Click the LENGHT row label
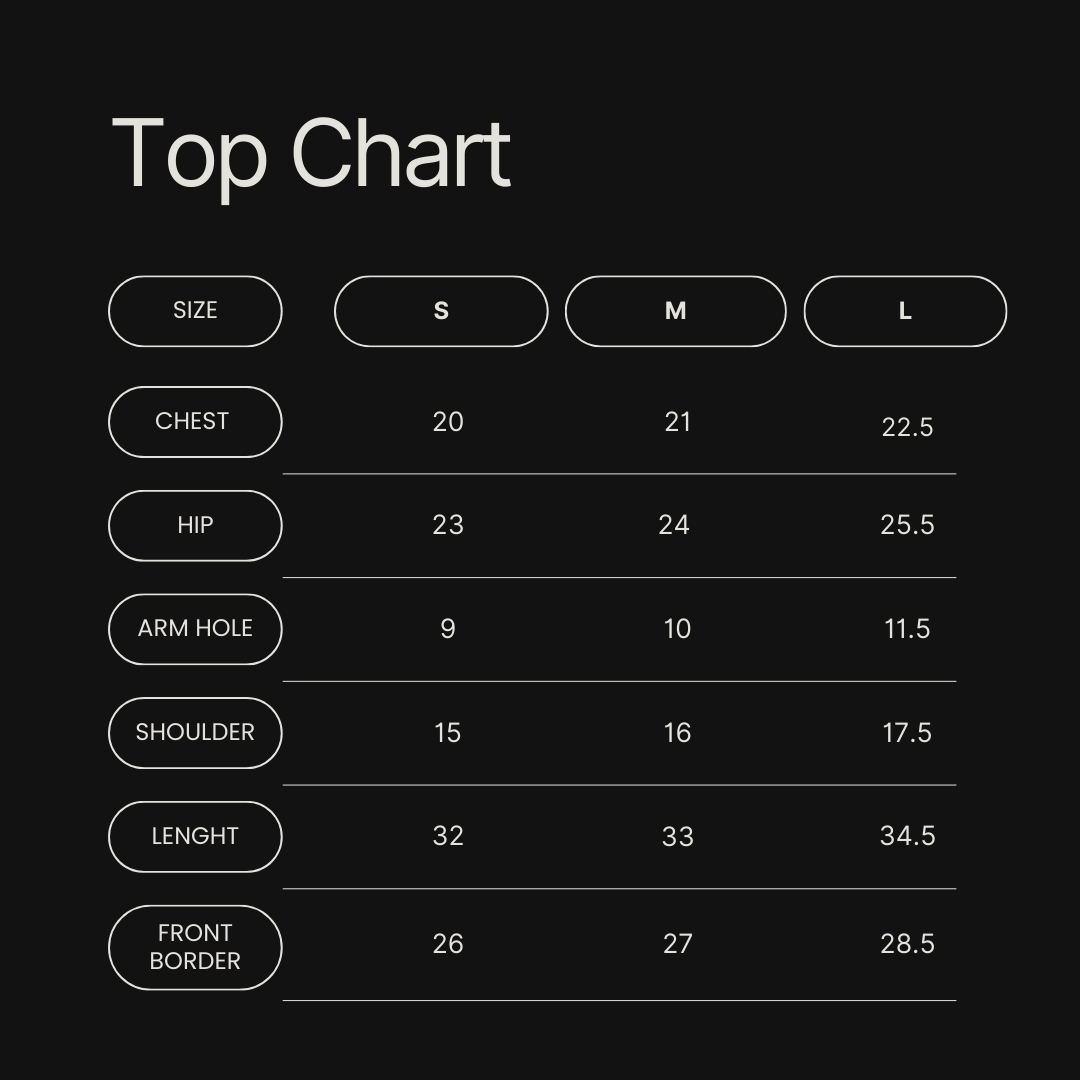Screen dimensions: 1080x1080 click(195, 837)
